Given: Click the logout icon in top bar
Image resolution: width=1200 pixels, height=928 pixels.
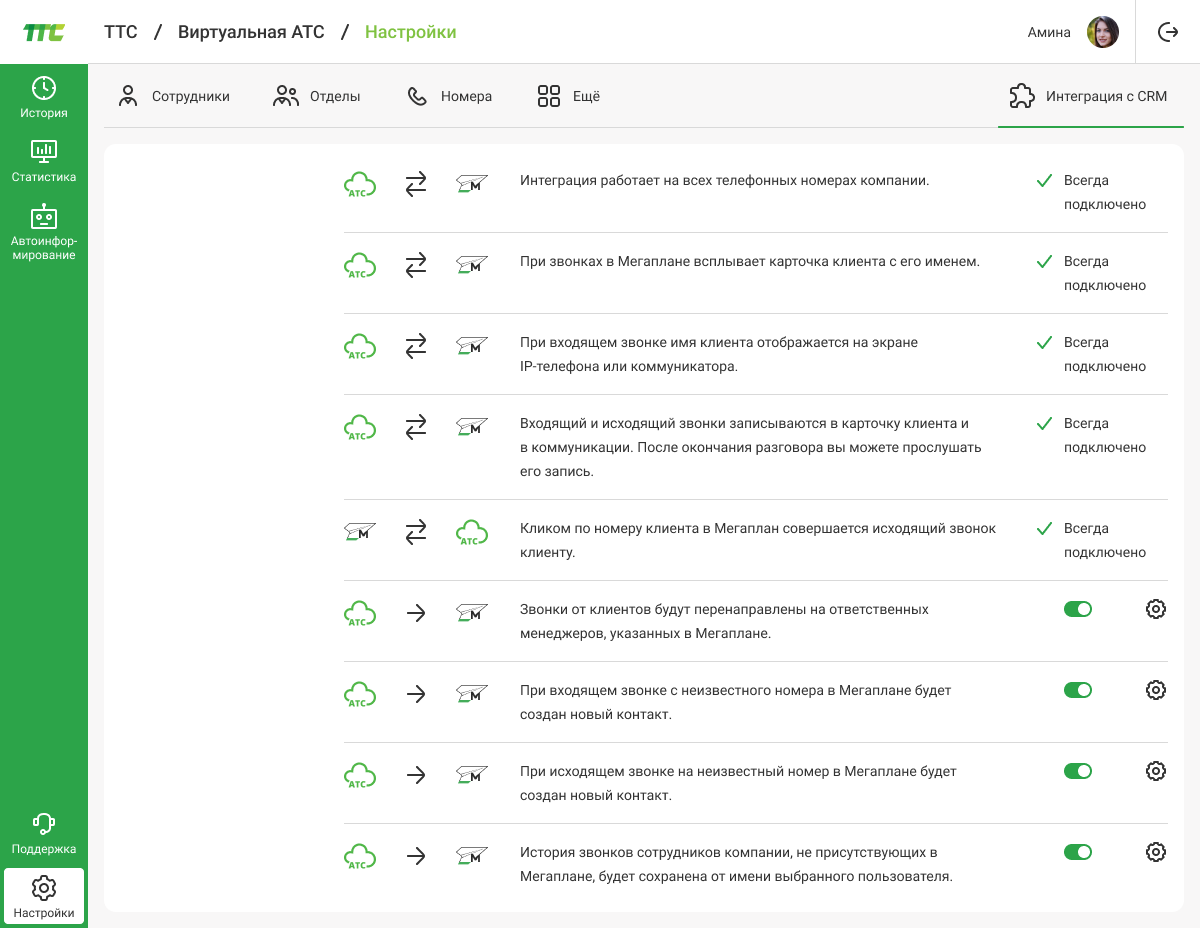Looking at the screenshot, I should tap(1168, 32).
